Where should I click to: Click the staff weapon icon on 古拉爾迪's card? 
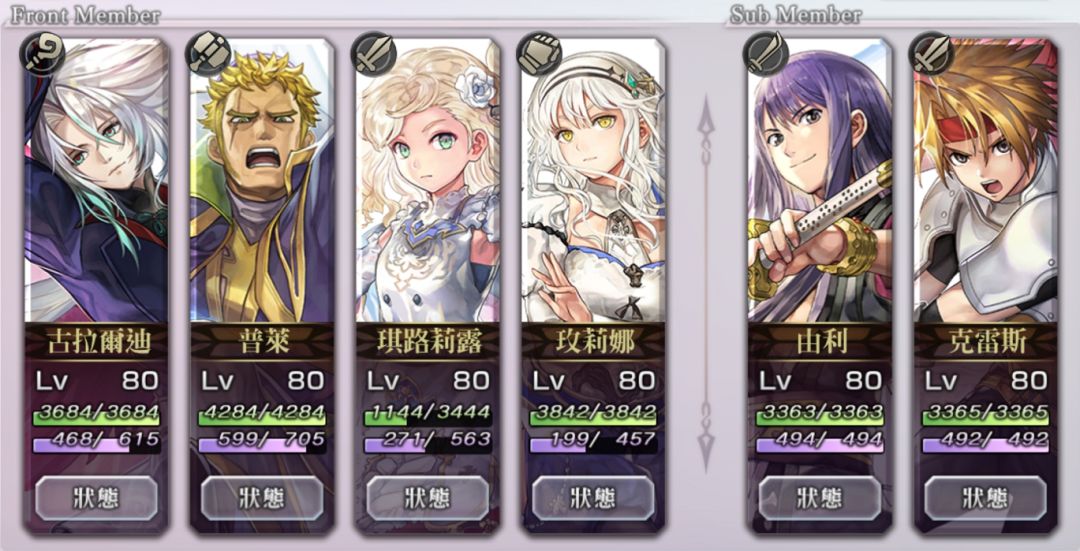pyautogui.click(x=42, y=53)
